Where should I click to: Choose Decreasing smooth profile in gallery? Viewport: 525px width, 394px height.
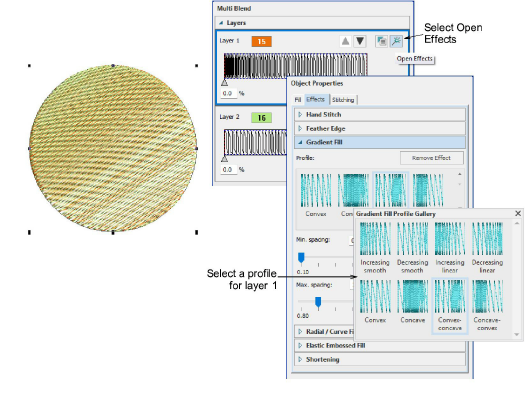(x=412, y=248)
